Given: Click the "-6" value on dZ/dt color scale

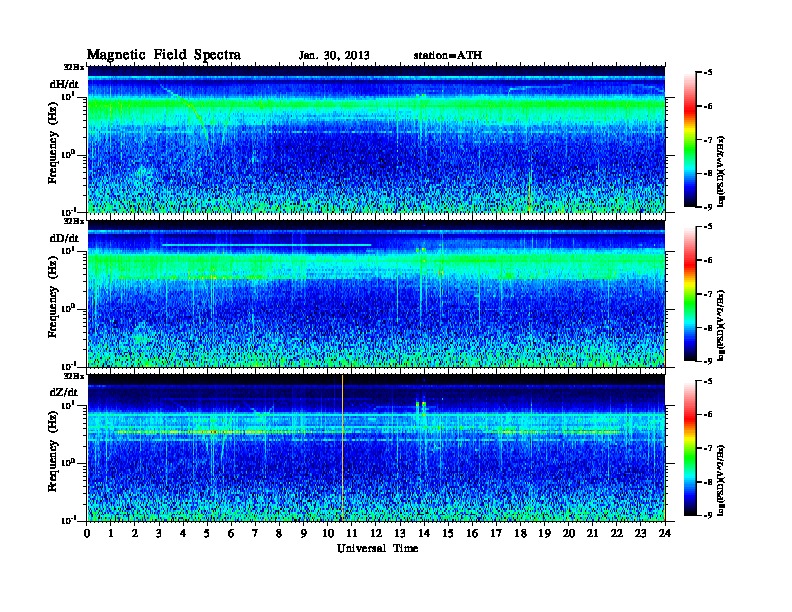Looking at the screenshot, I should tap(708, 414).
